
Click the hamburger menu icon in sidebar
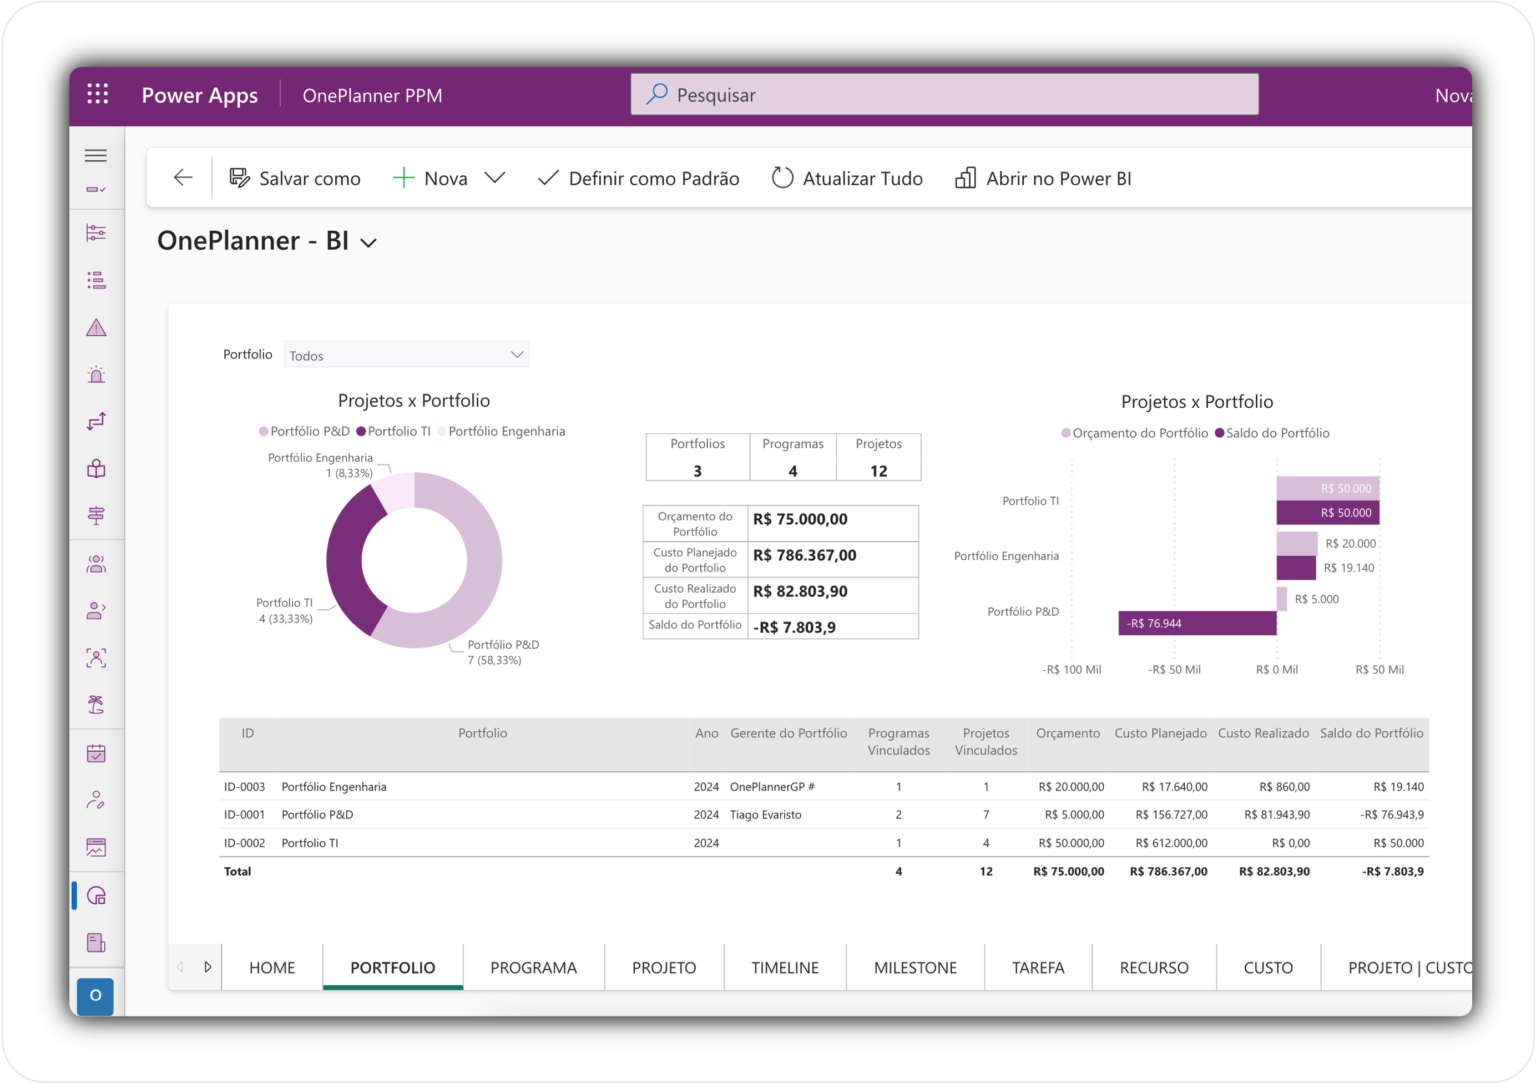coord(96,155)
